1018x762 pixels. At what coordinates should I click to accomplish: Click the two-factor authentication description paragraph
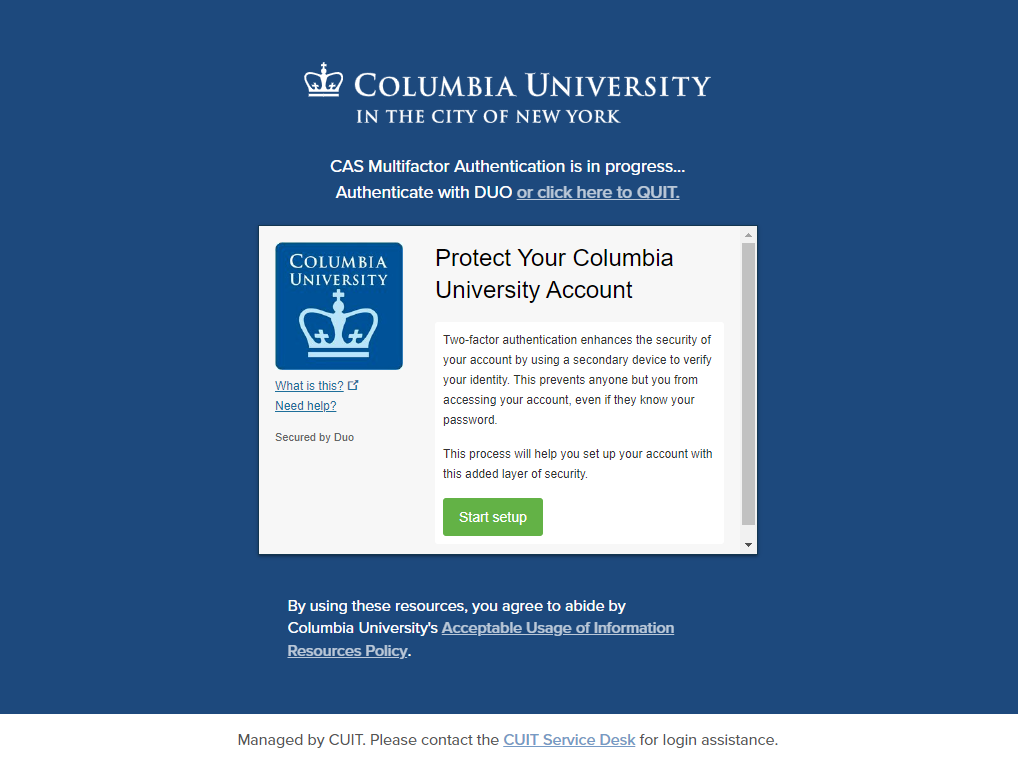(x=577, y=380)
